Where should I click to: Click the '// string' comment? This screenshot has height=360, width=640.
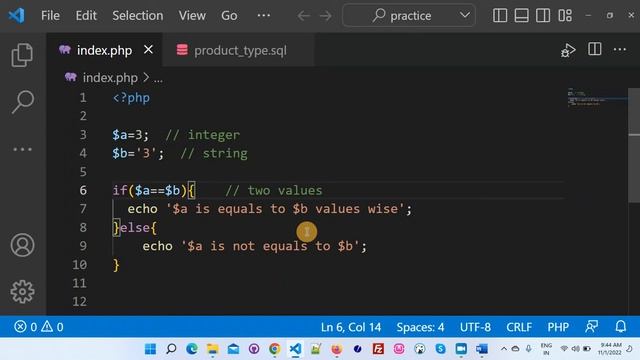(x=214, y=153)
